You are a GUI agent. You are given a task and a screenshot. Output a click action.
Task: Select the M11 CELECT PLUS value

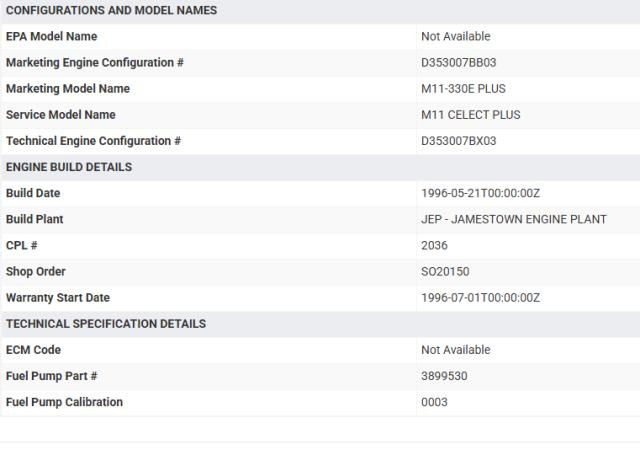[471, 115]
